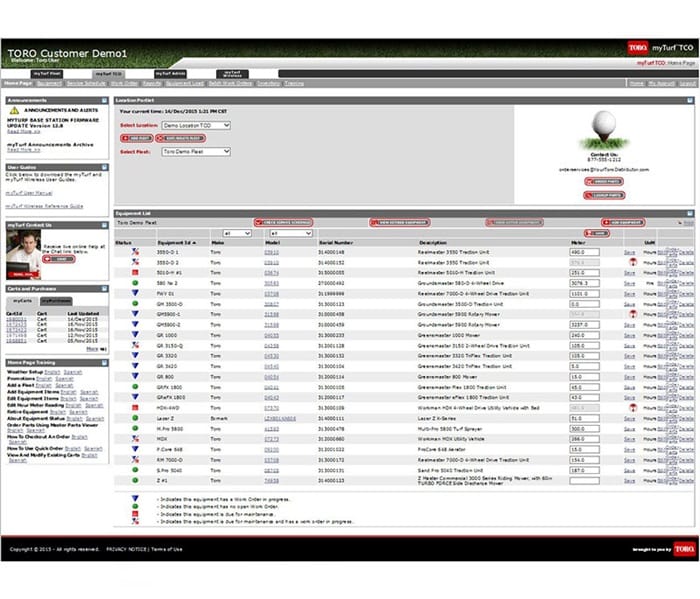
Task: Click golf ball image in Location Portlet
Action: point(604,130)
